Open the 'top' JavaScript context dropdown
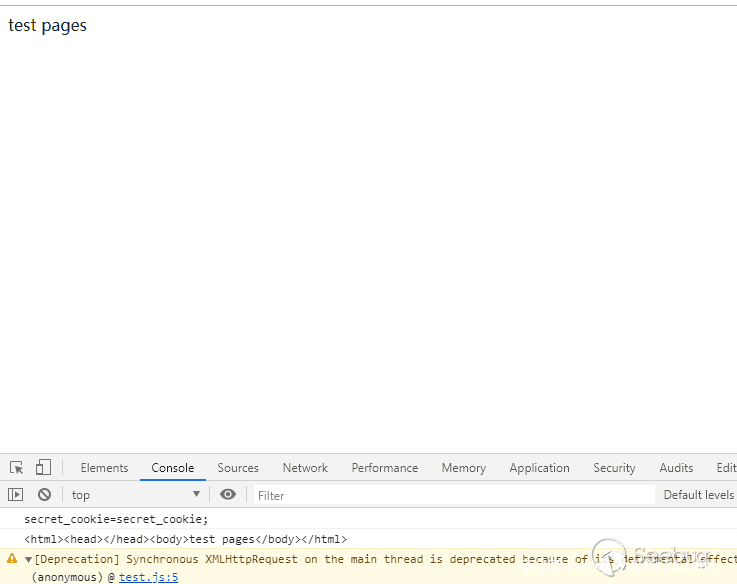This screenshot has height=584, width=737. 135,495
